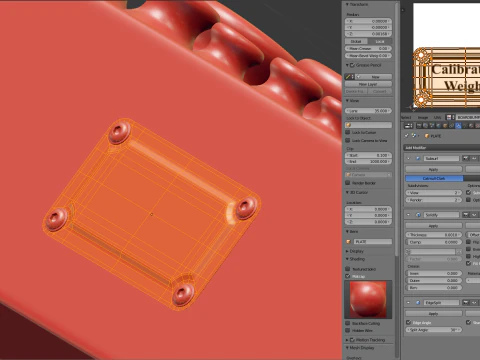Image resolution: width=480 pixels, height=360 pixels.
Task: Open the Object Data properties tab icon
Action: [464, 126]
